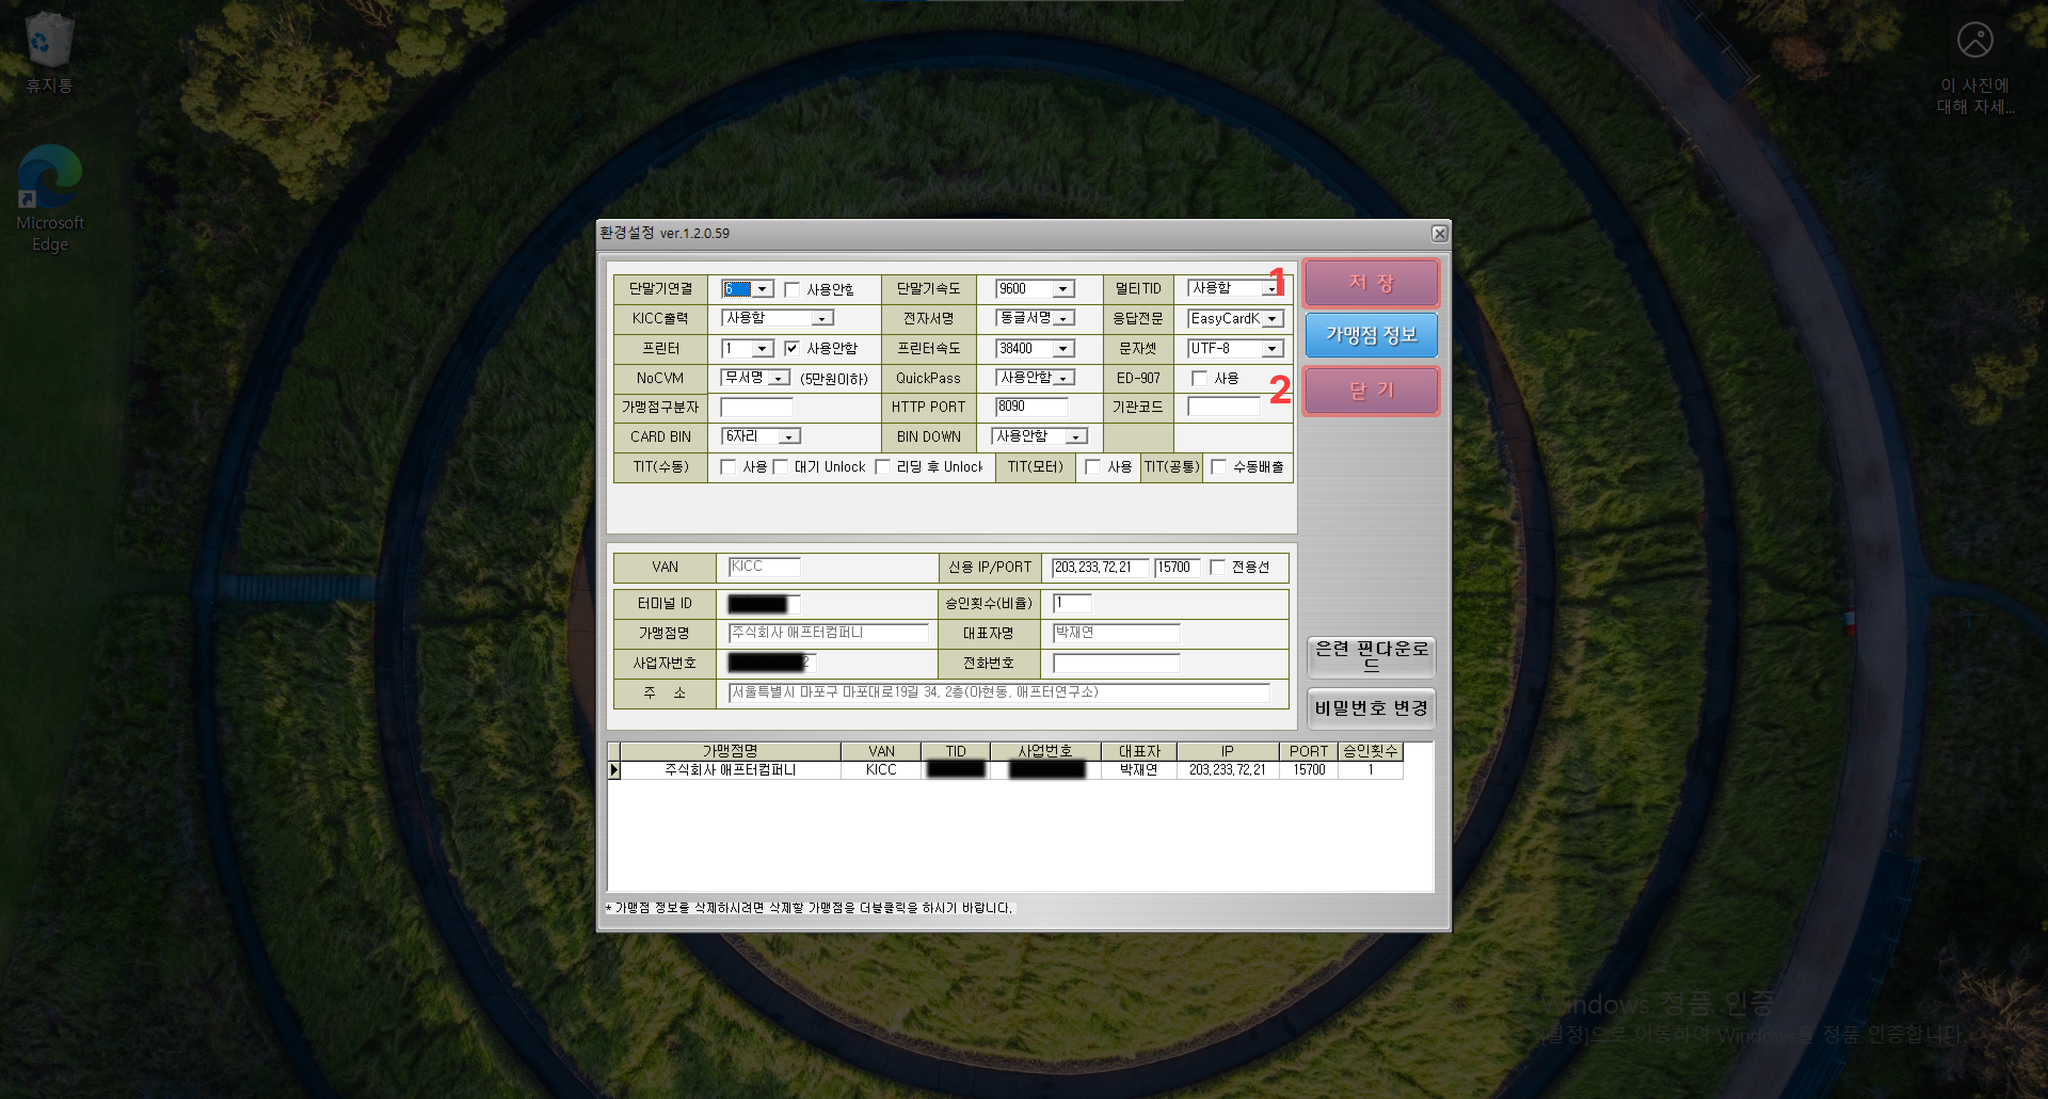The height and width of the screenshot is (1099, 2048).
Task: Click the 전화번호 input field
Action: (1116, 663)
